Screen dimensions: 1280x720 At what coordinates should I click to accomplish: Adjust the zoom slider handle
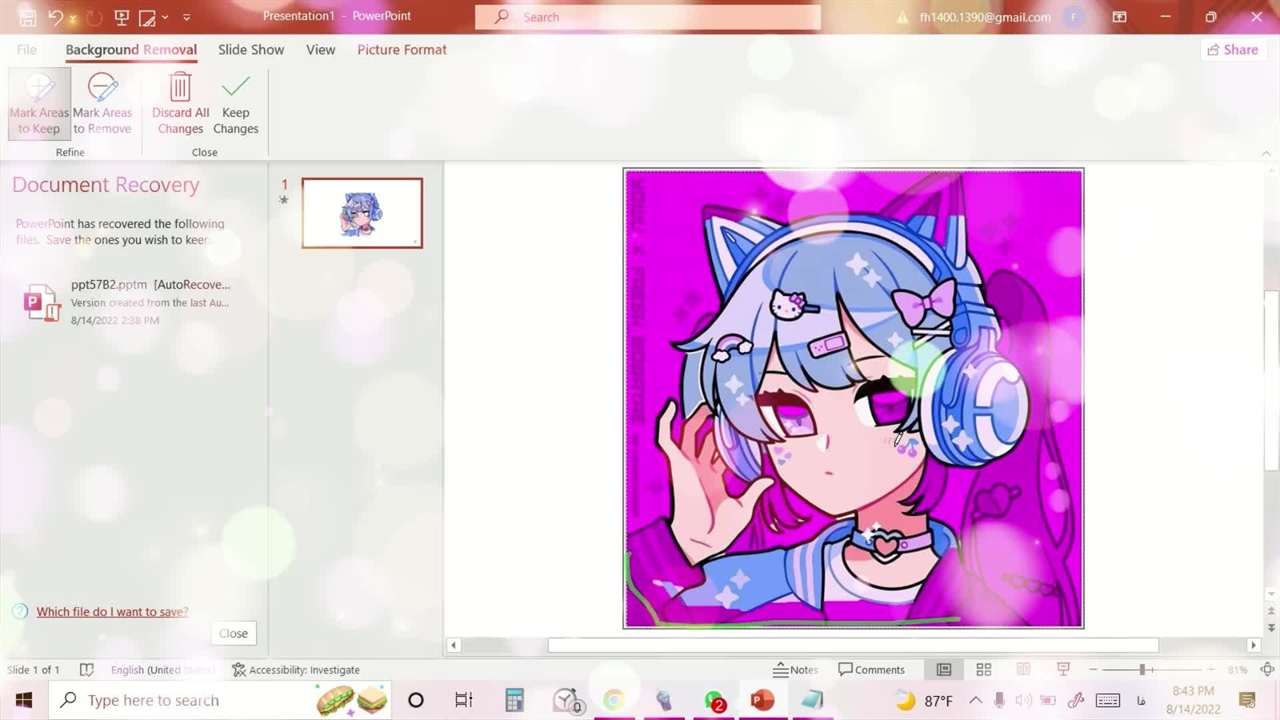pos(1142,670)
